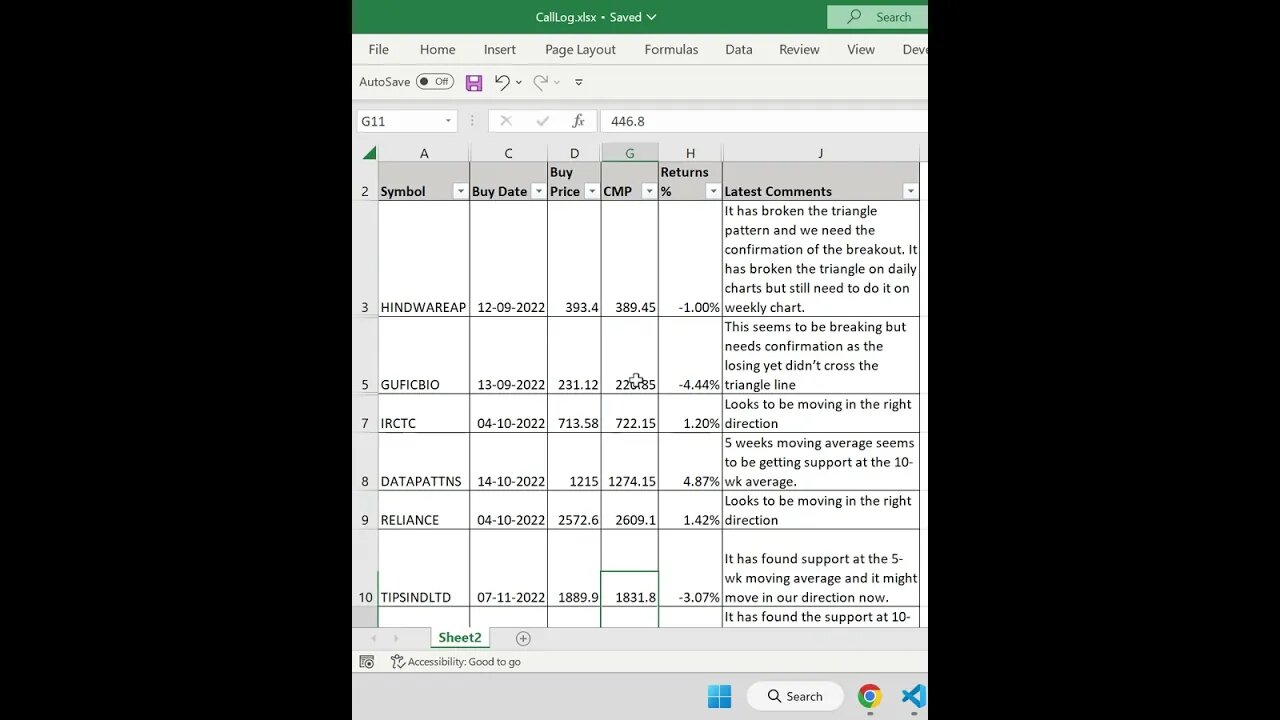Click the returns cell 4.87%
Screen dimensions: 1280x720
690,462
